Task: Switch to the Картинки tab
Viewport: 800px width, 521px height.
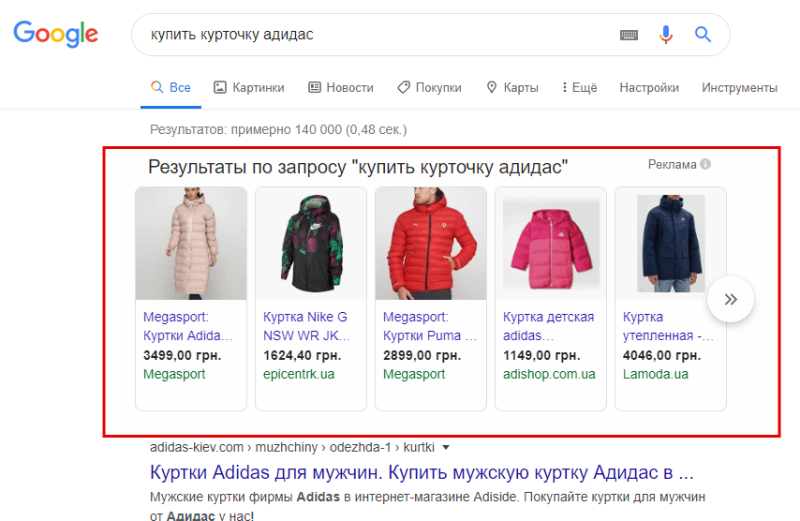Action: point(248,88)
